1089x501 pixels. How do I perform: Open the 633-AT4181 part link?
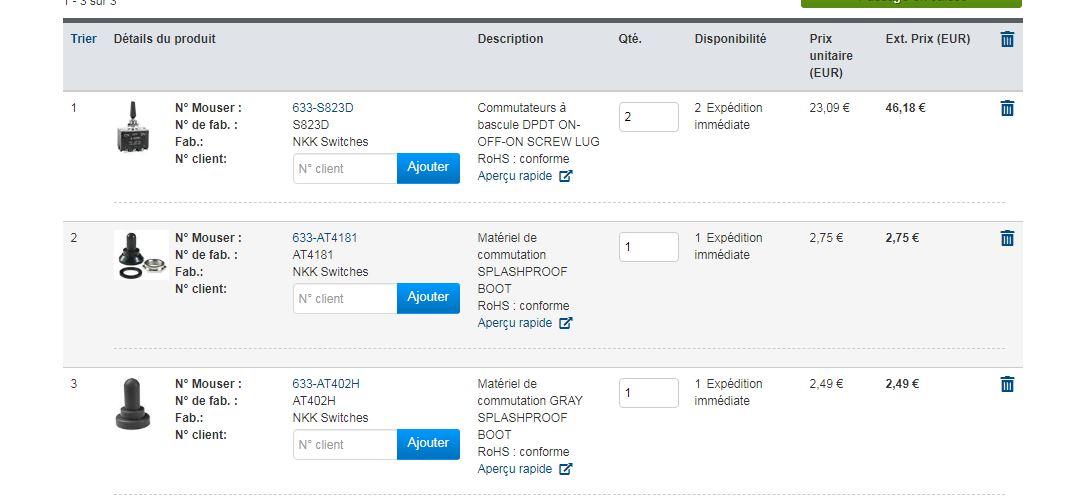pyautogui.click(x=325, y=238)
